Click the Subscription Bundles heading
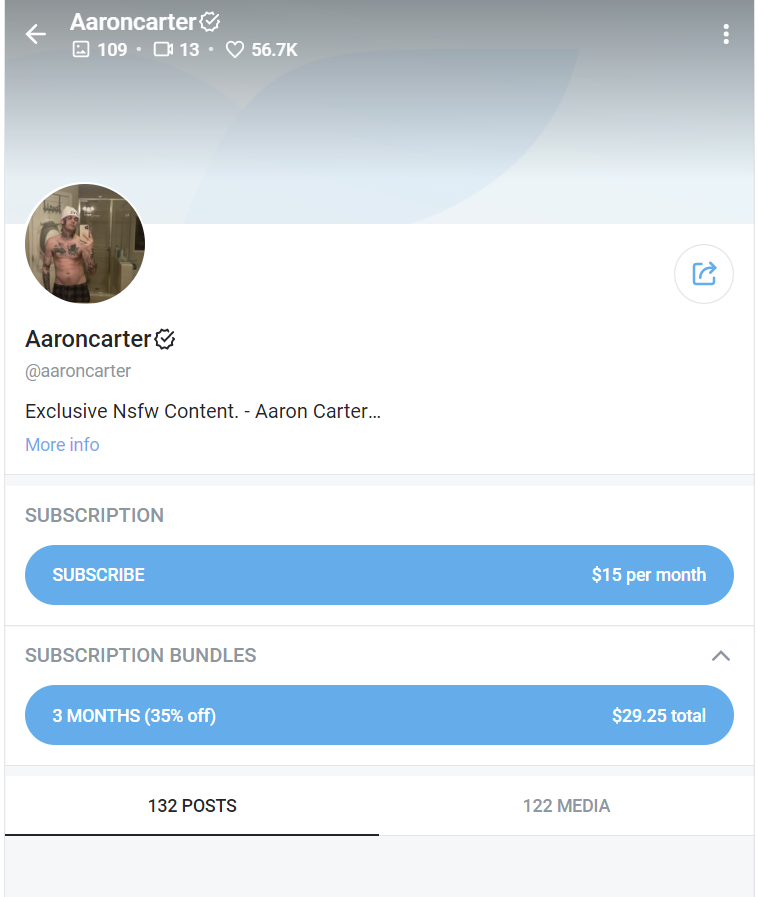Screen dimensions: 758x897 click(x=141, y=656)
